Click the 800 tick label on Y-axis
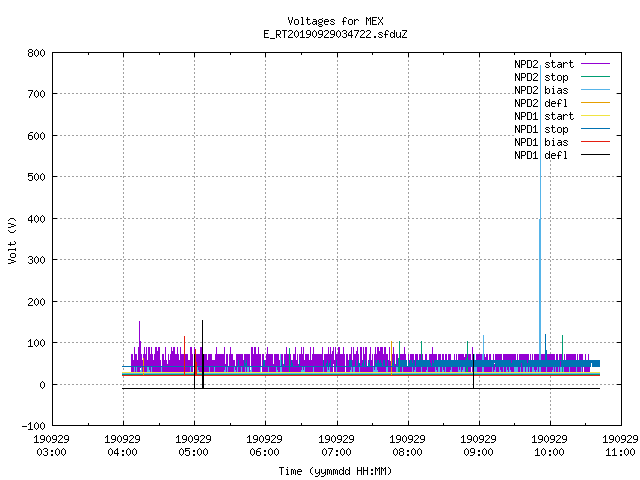The height and width of the screenshot is (480, 640). (x=36, y=53)
